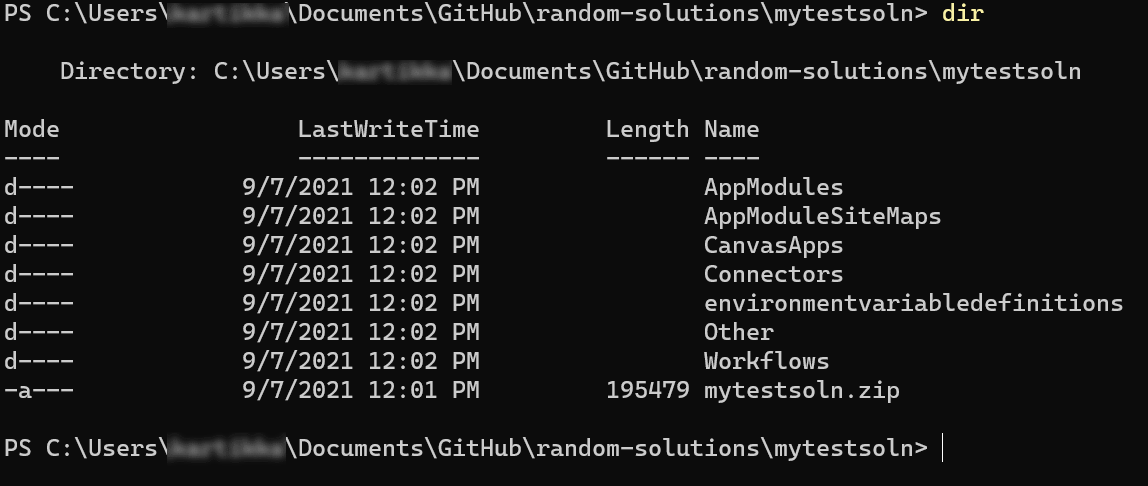Click the 12:01 PM timestamp of zip file
This screenshot has width=1148, height=486.
coord(423,390)
